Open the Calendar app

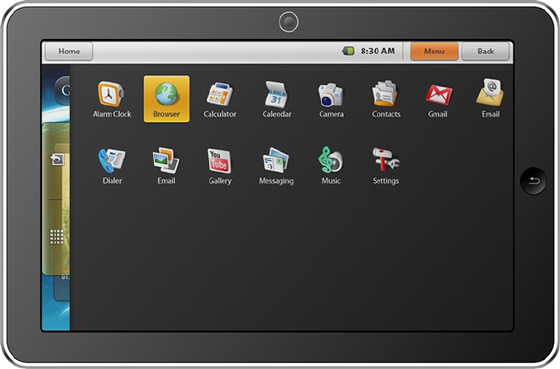coord(277,99)
